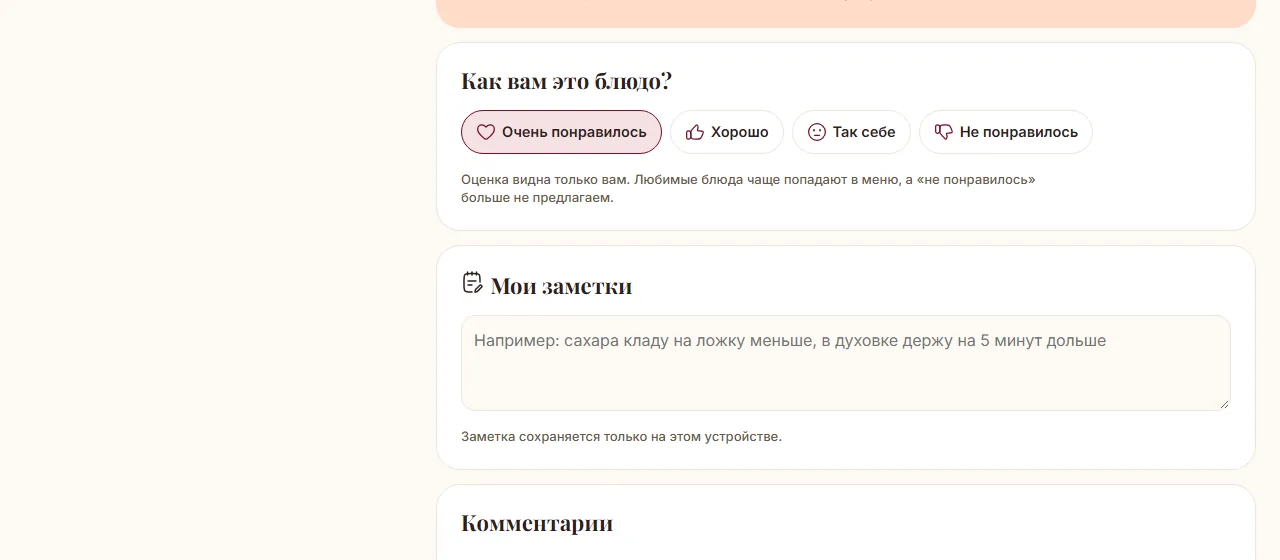Viewport: 1280px width, 560px height.
Task: Click the "Оценка видна только вам" hint text
Action: tap(748, 189)
